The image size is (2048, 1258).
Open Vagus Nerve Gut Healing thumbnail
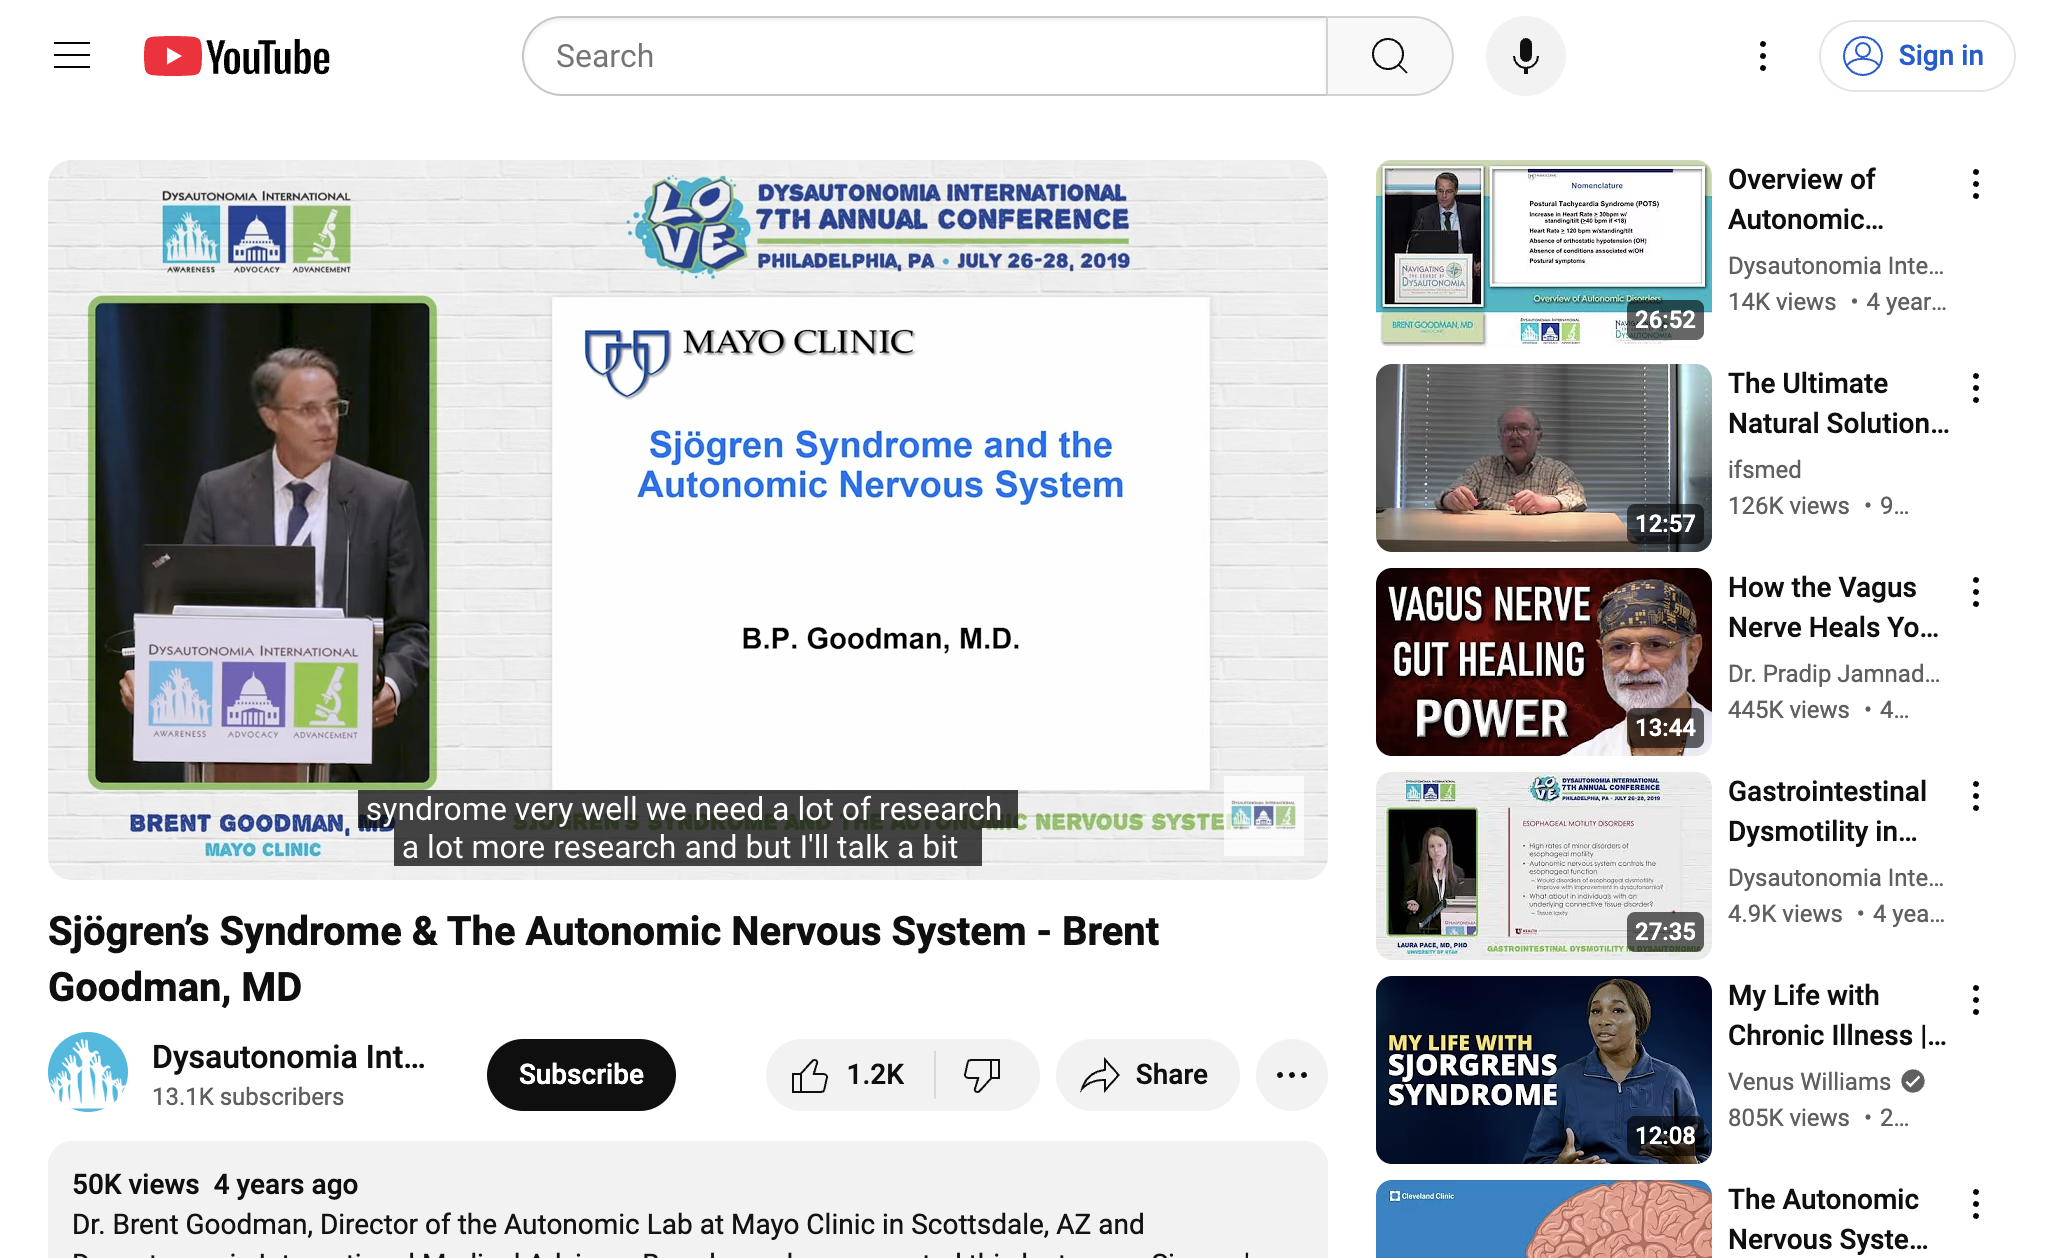pos(1543,662)
